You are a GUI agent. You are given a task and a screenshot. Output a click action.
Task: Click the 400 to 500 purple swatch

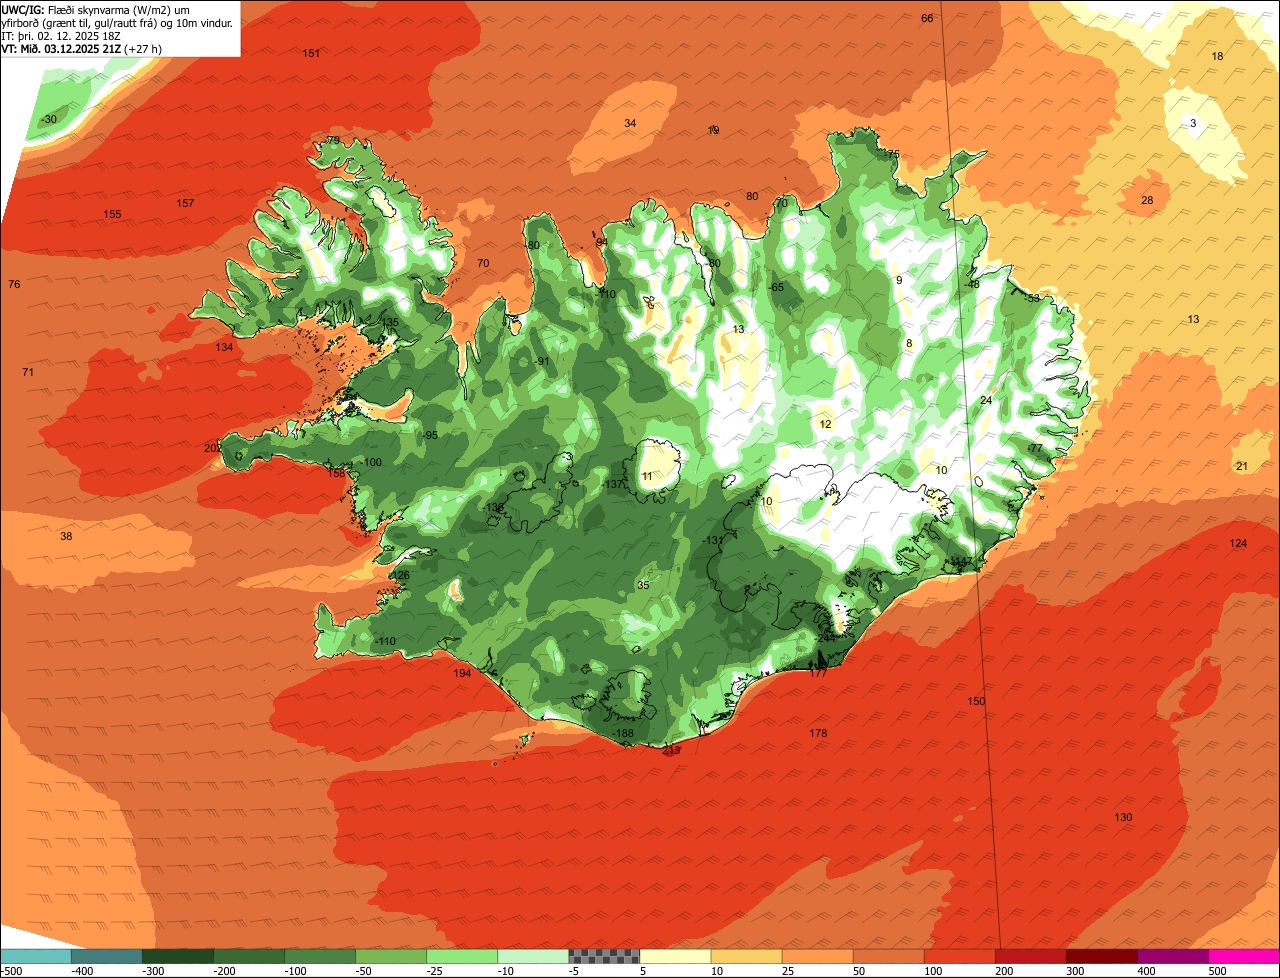[1173, 956]
